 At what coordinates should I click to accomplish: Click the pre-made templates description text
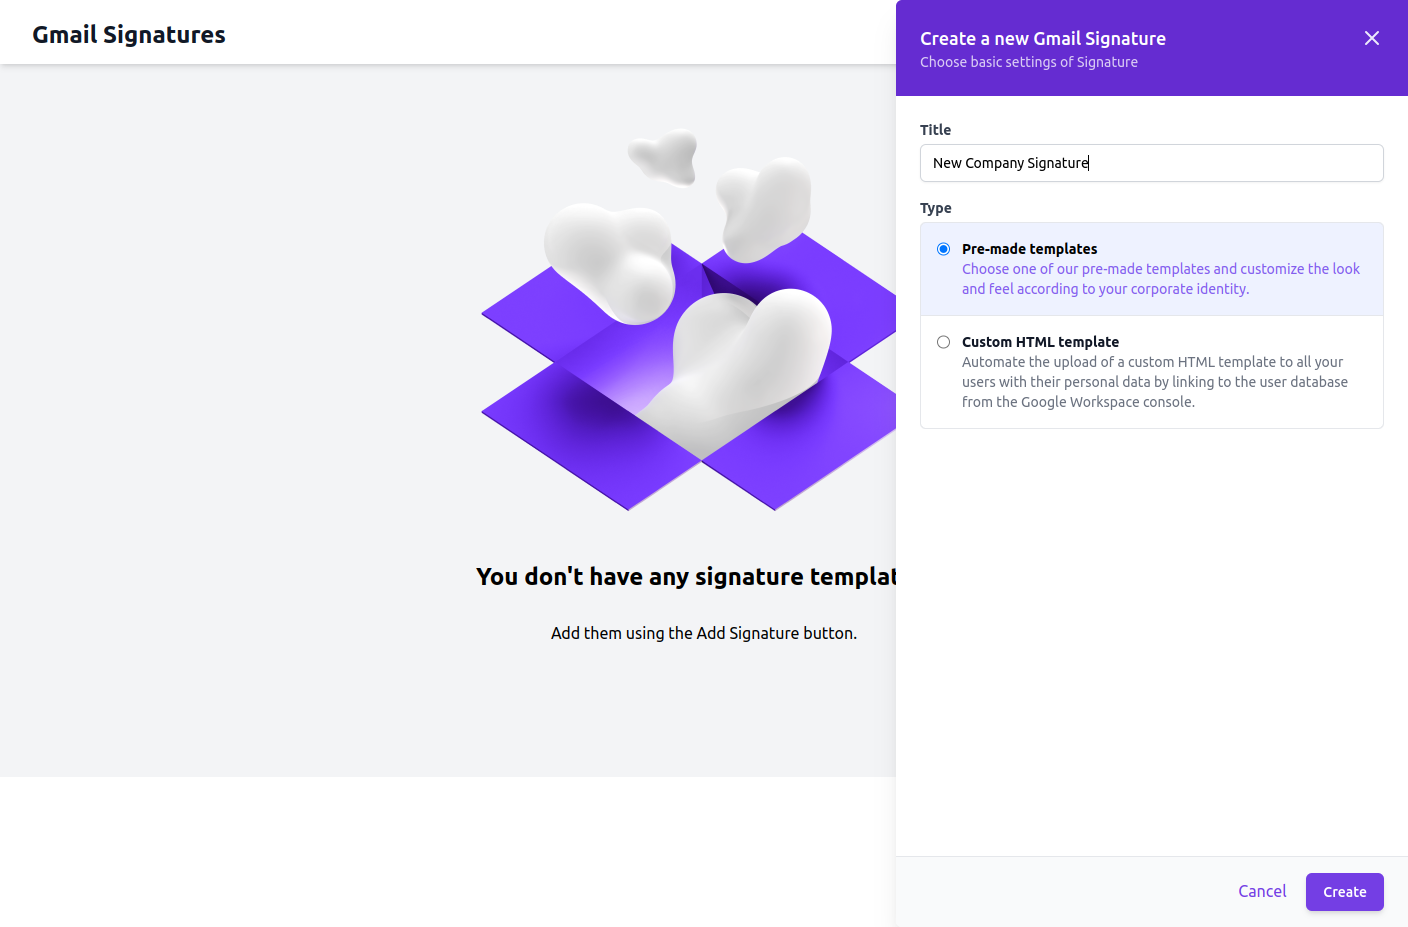pos(1160,279)
